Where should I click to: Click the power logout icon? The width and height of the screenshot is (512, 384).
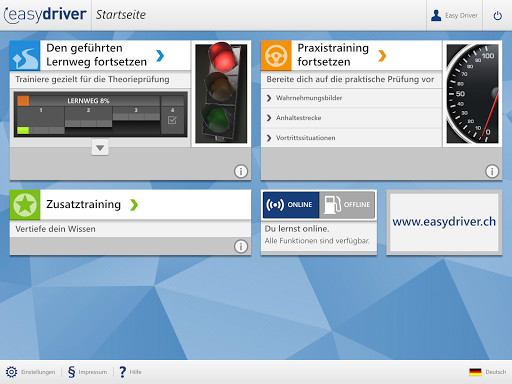tap(497, 16)
